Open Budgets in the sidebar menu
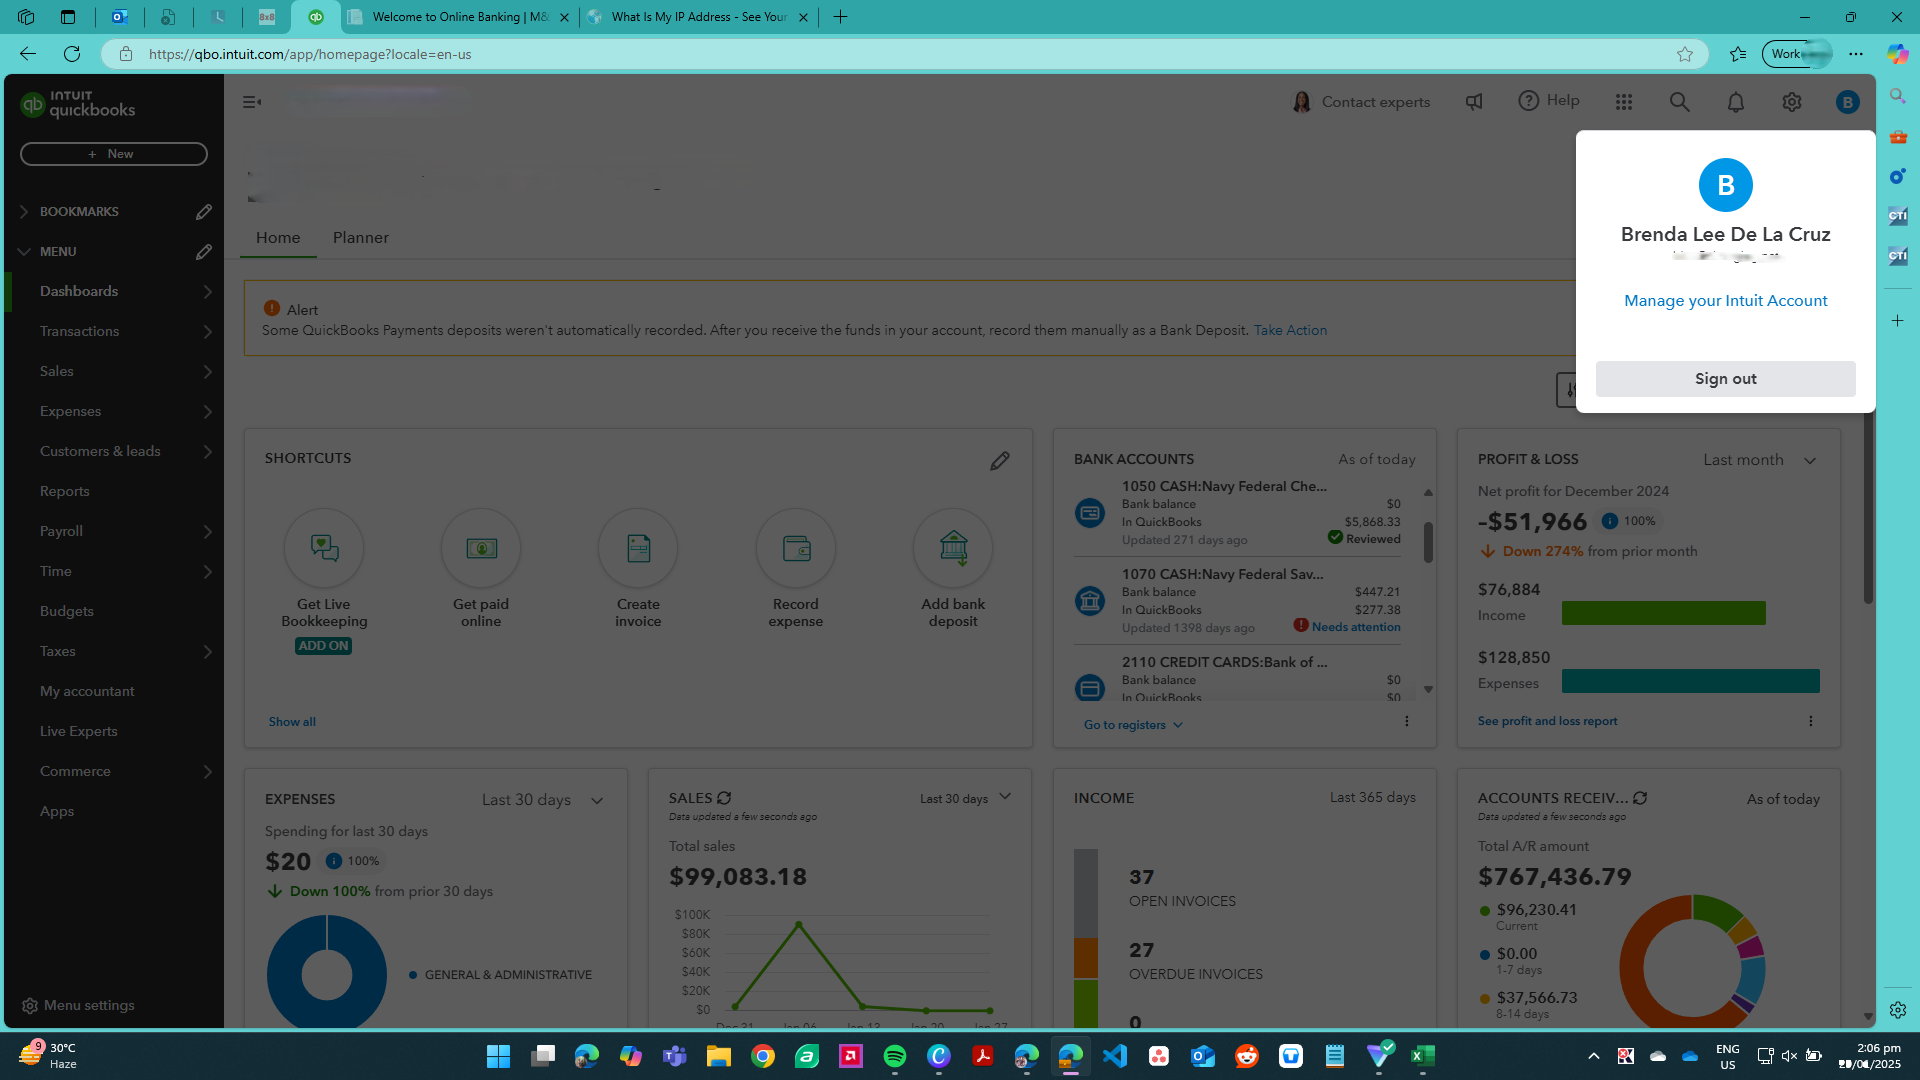 [x=67, y=612]
